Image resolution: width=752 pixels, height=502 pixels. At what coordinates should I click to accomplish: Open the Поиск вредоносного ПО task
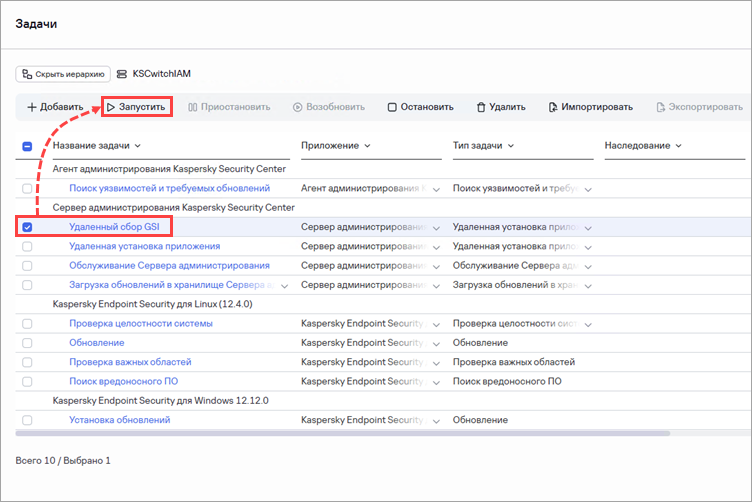pos(123,382)
